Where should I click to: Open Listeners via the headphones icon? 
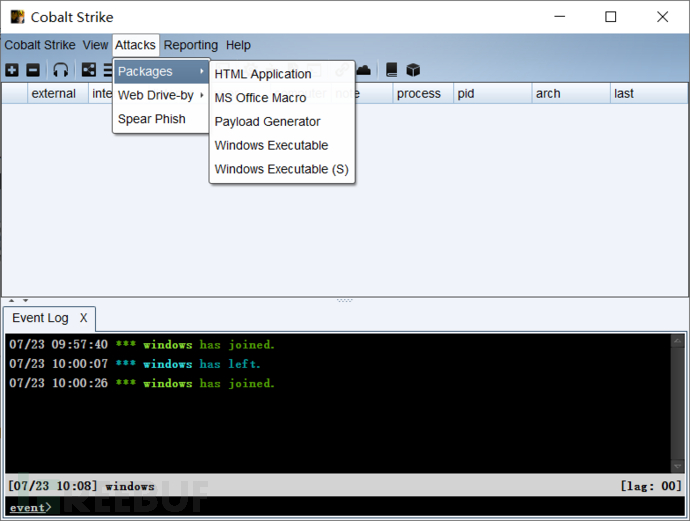point(61,70)
